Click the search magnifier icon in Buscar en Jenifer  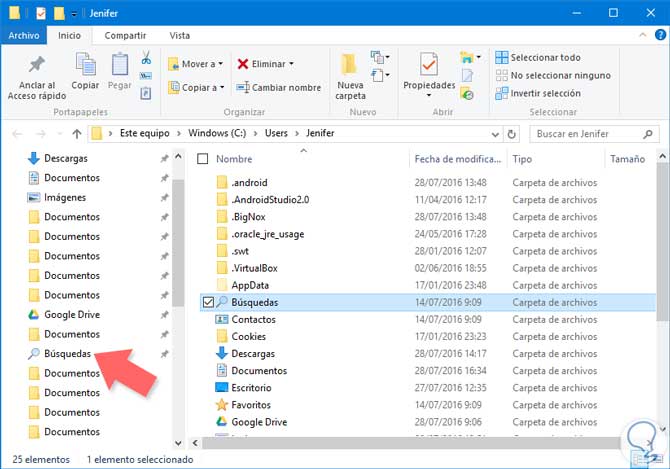click(x=648, y=134)
